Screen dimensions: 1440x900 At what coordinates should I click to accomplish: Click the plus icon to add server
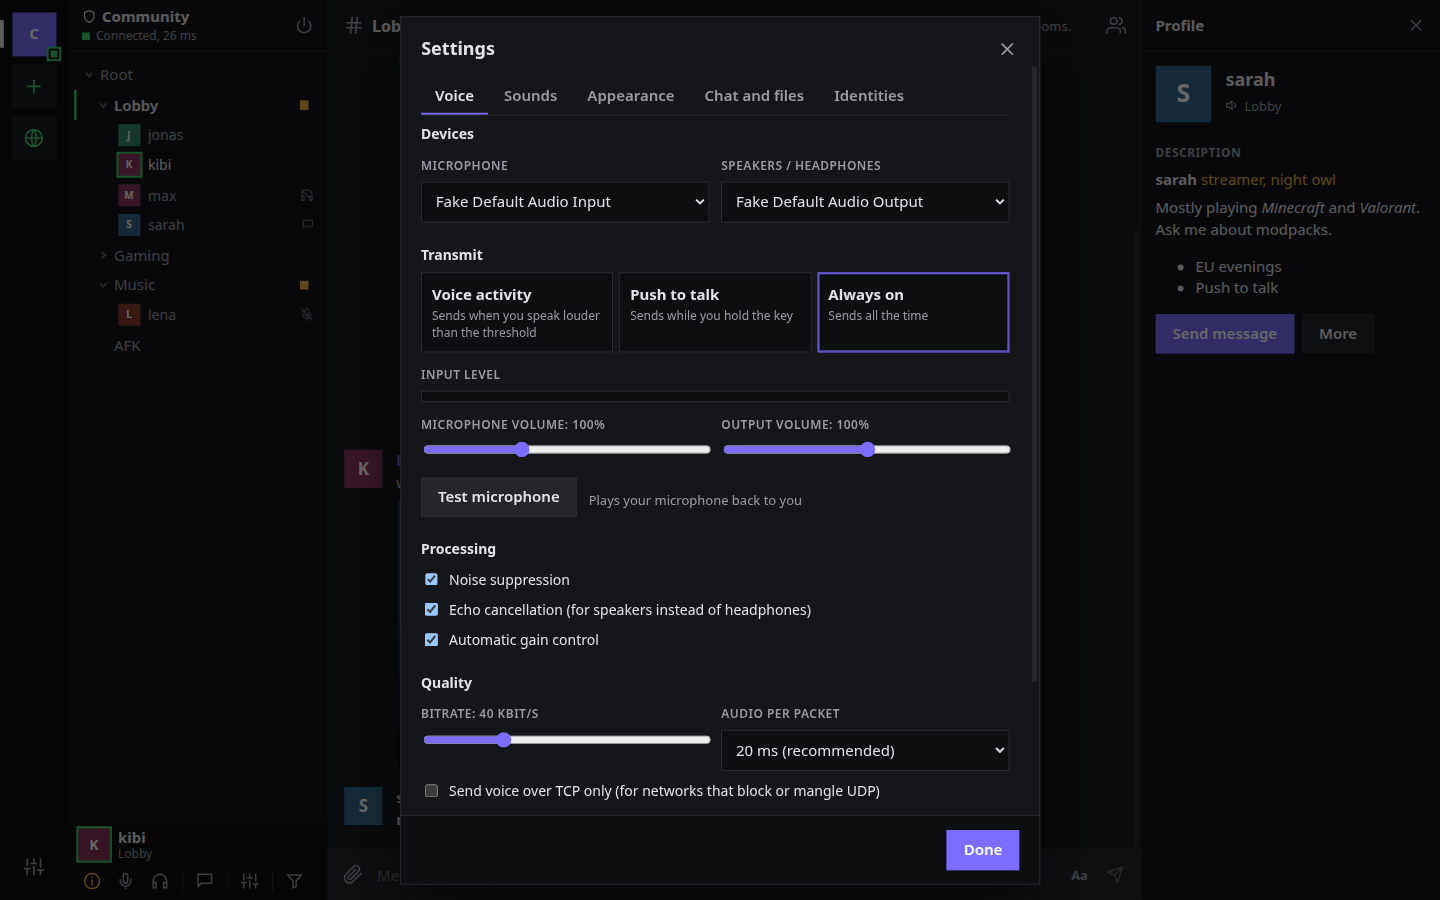34,86
